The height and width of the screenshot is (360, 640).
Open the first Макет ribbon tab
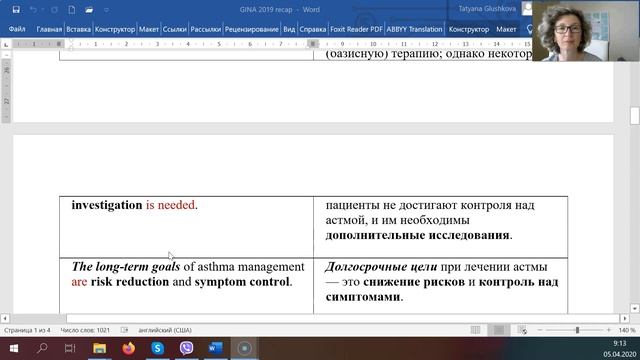click(x=149, y=29)
